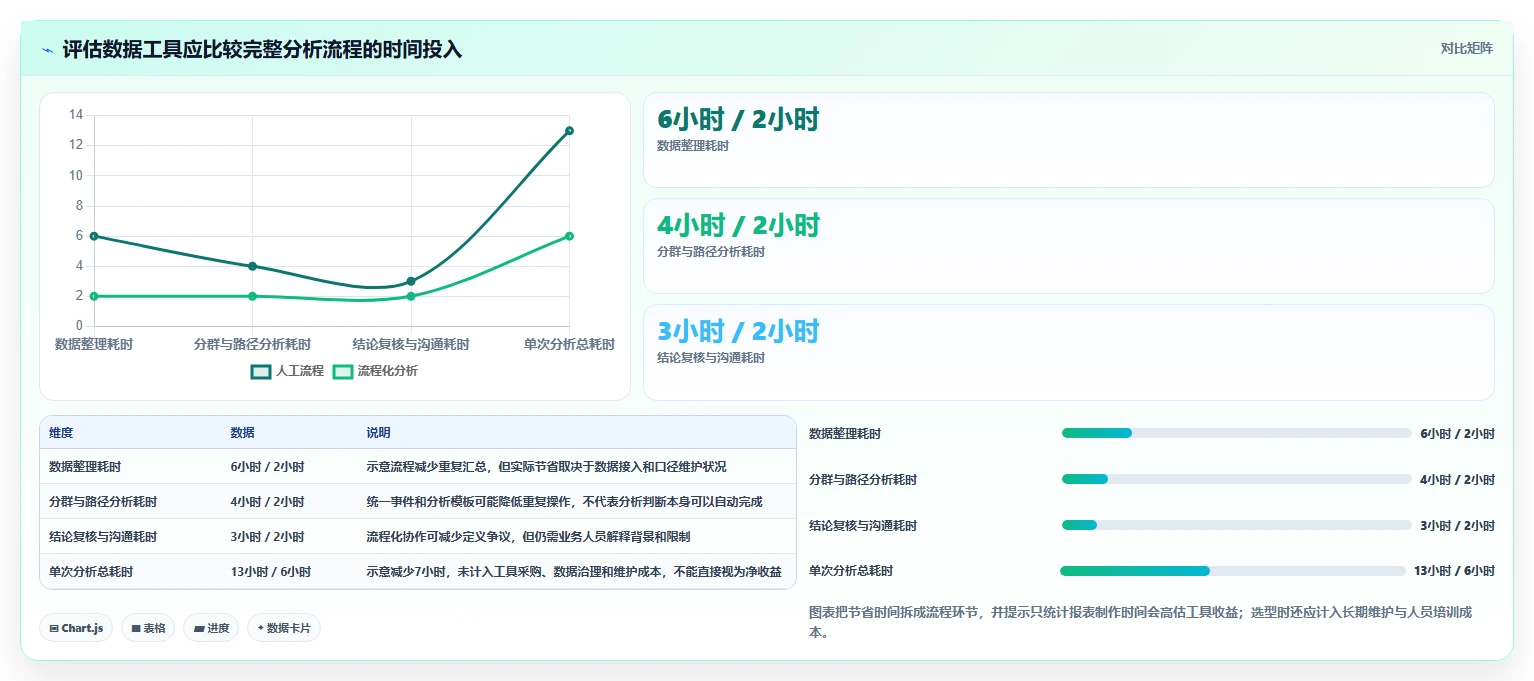Click the 人工流程 legend color box
The height and width of the screenshot is (681, 1534).
[x=261, y=371]
